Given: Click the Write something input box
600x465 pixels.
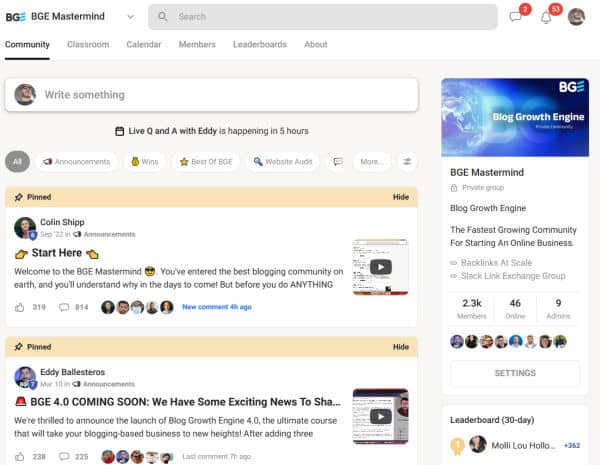Looking at the screenshot, I should pyautogui.click(x=212, y=95).
